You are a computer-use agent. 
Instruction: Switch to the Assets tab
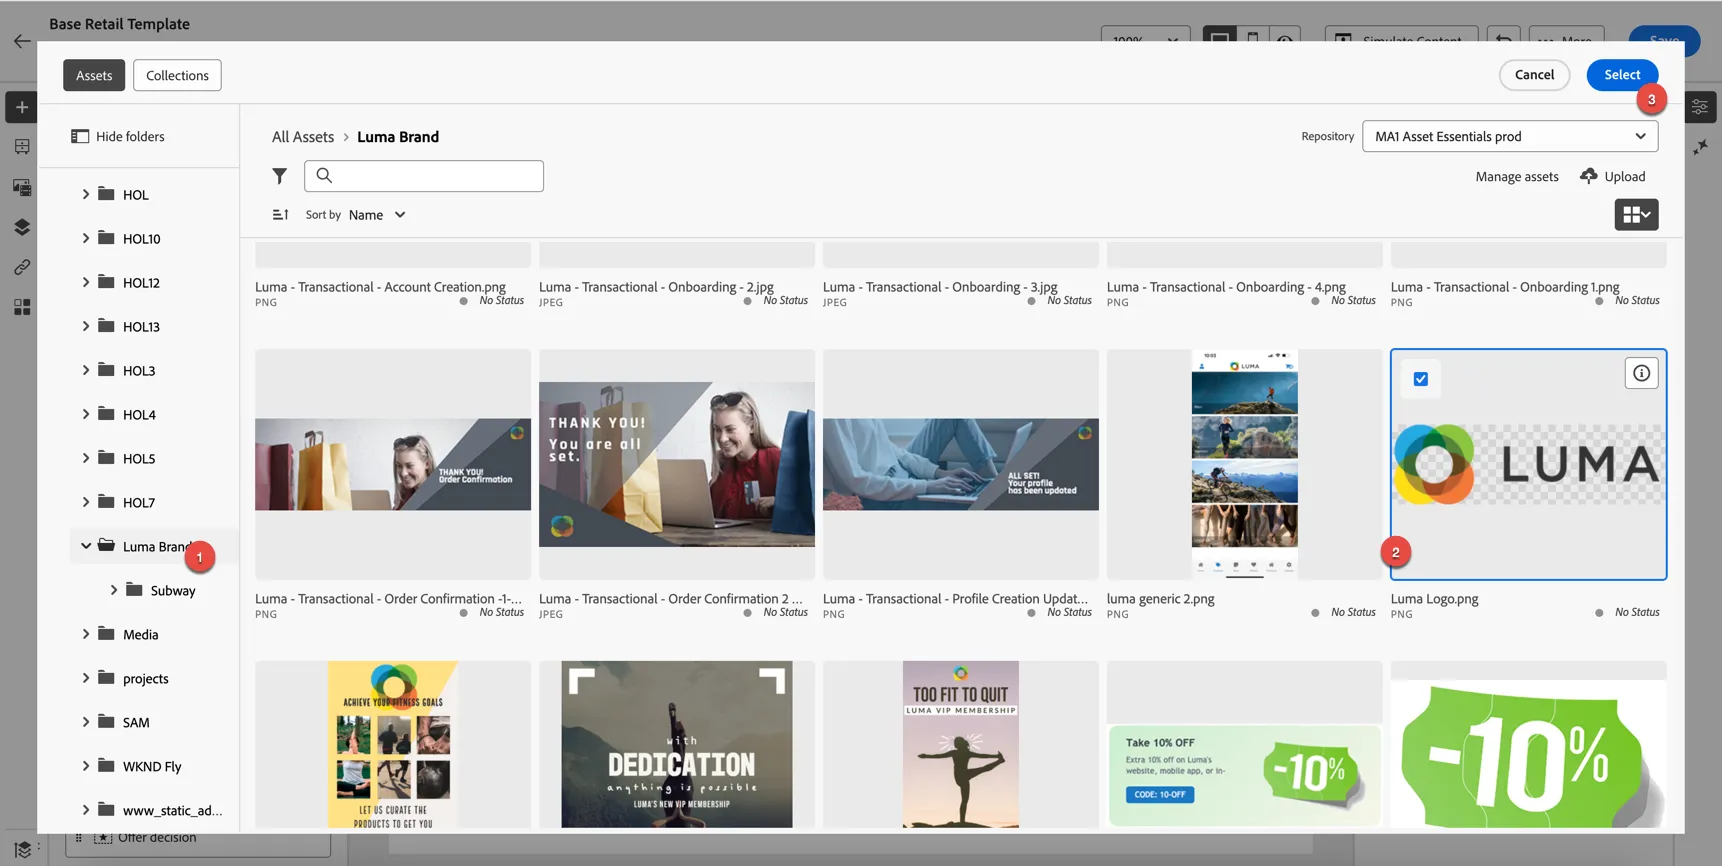pos(94,75)
